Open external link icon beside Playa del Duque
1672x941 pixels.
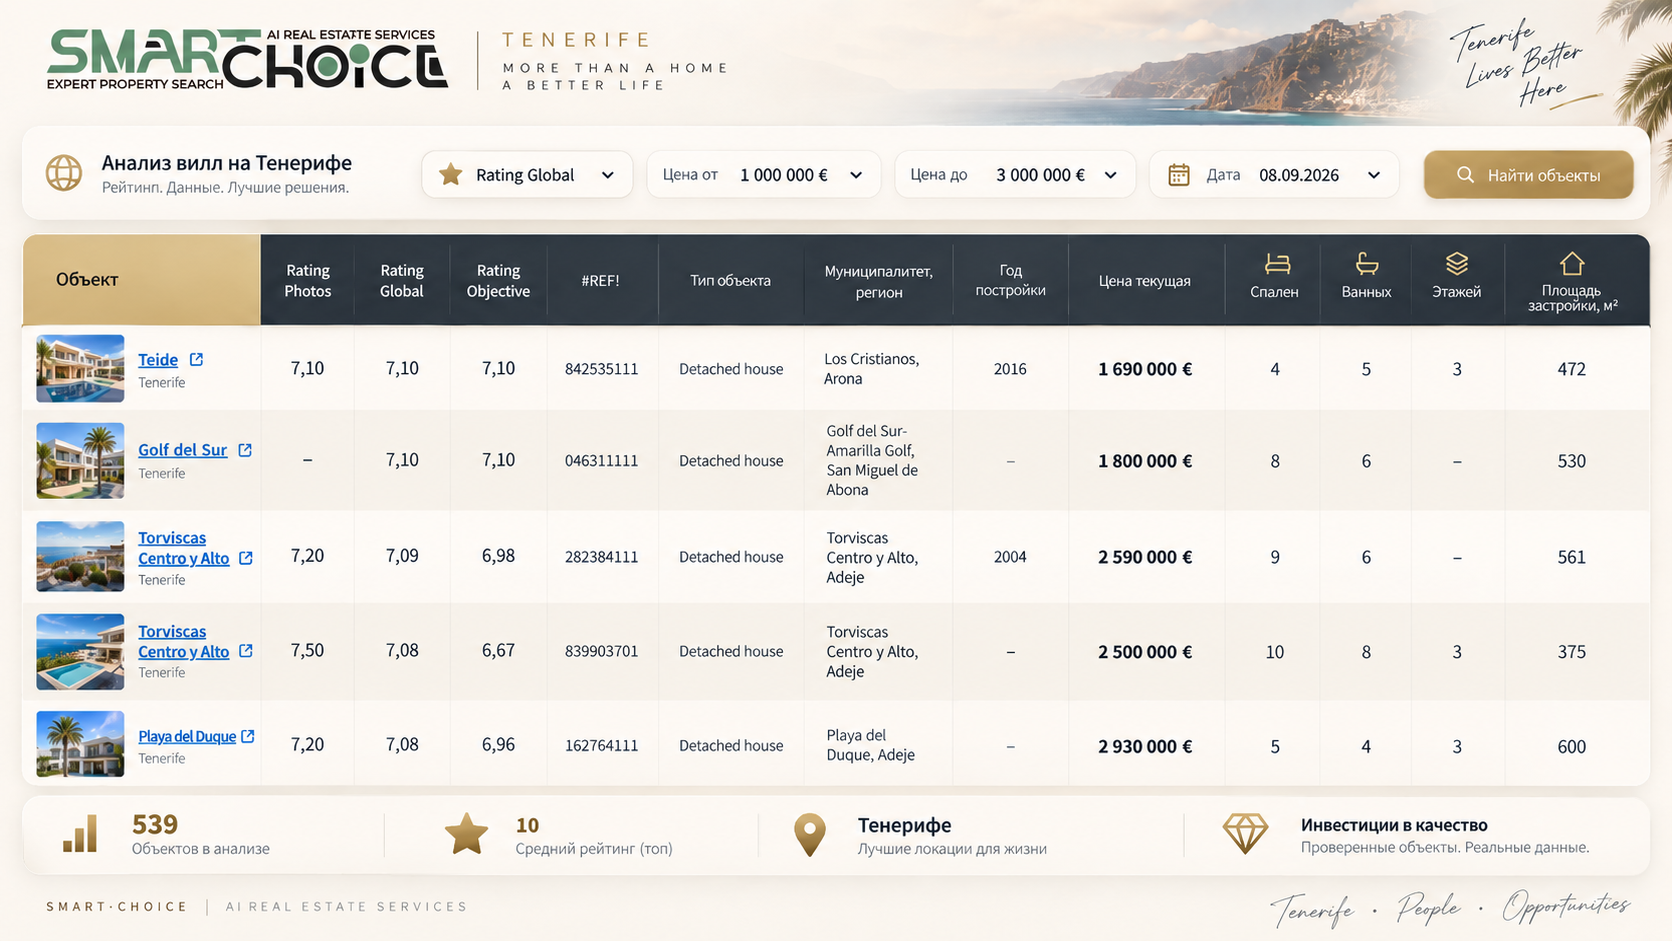click(248, 736)
